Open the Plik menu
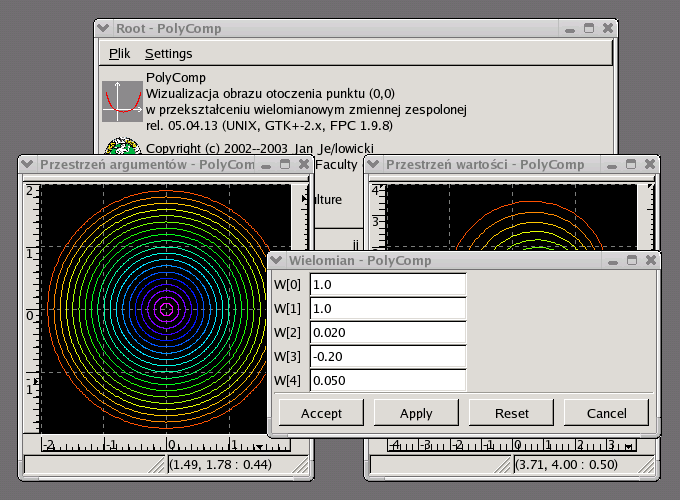Screen dimensions: 680x500 click(x=119, y=54)
